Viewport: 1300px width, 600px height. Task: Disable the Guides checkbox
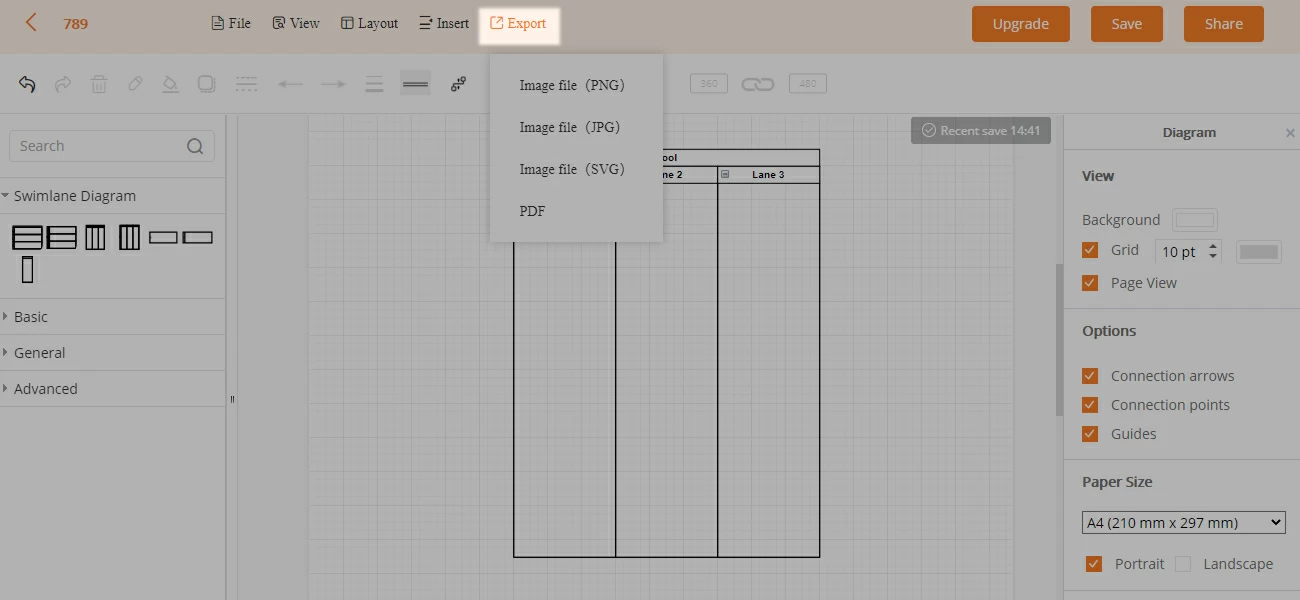pyautogui.click(x=1090, y=434)
